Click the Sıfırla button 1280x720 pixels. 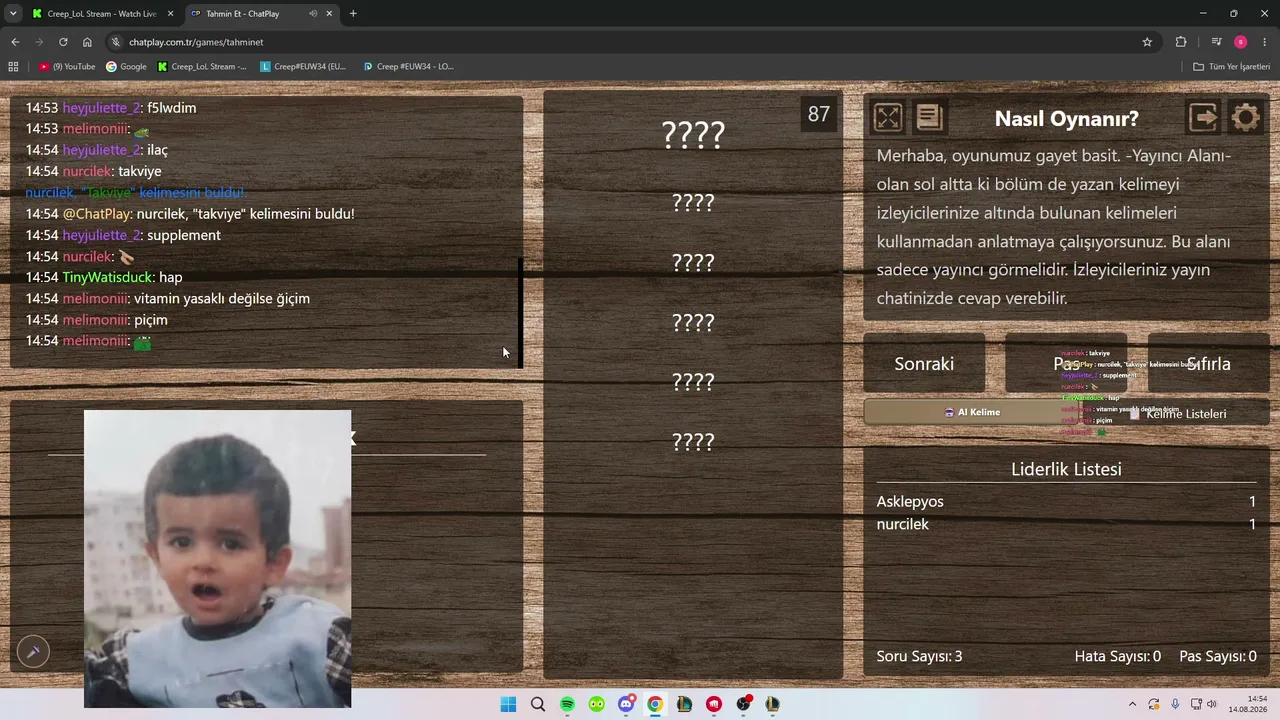coord(1208,364)
